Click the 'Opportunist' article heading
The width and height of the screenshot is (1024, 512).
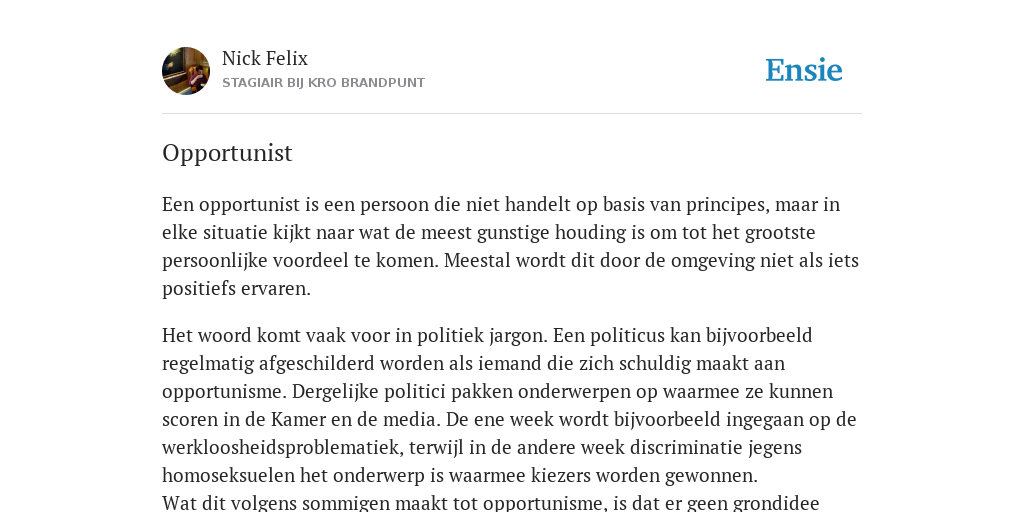tap(227, 153)
